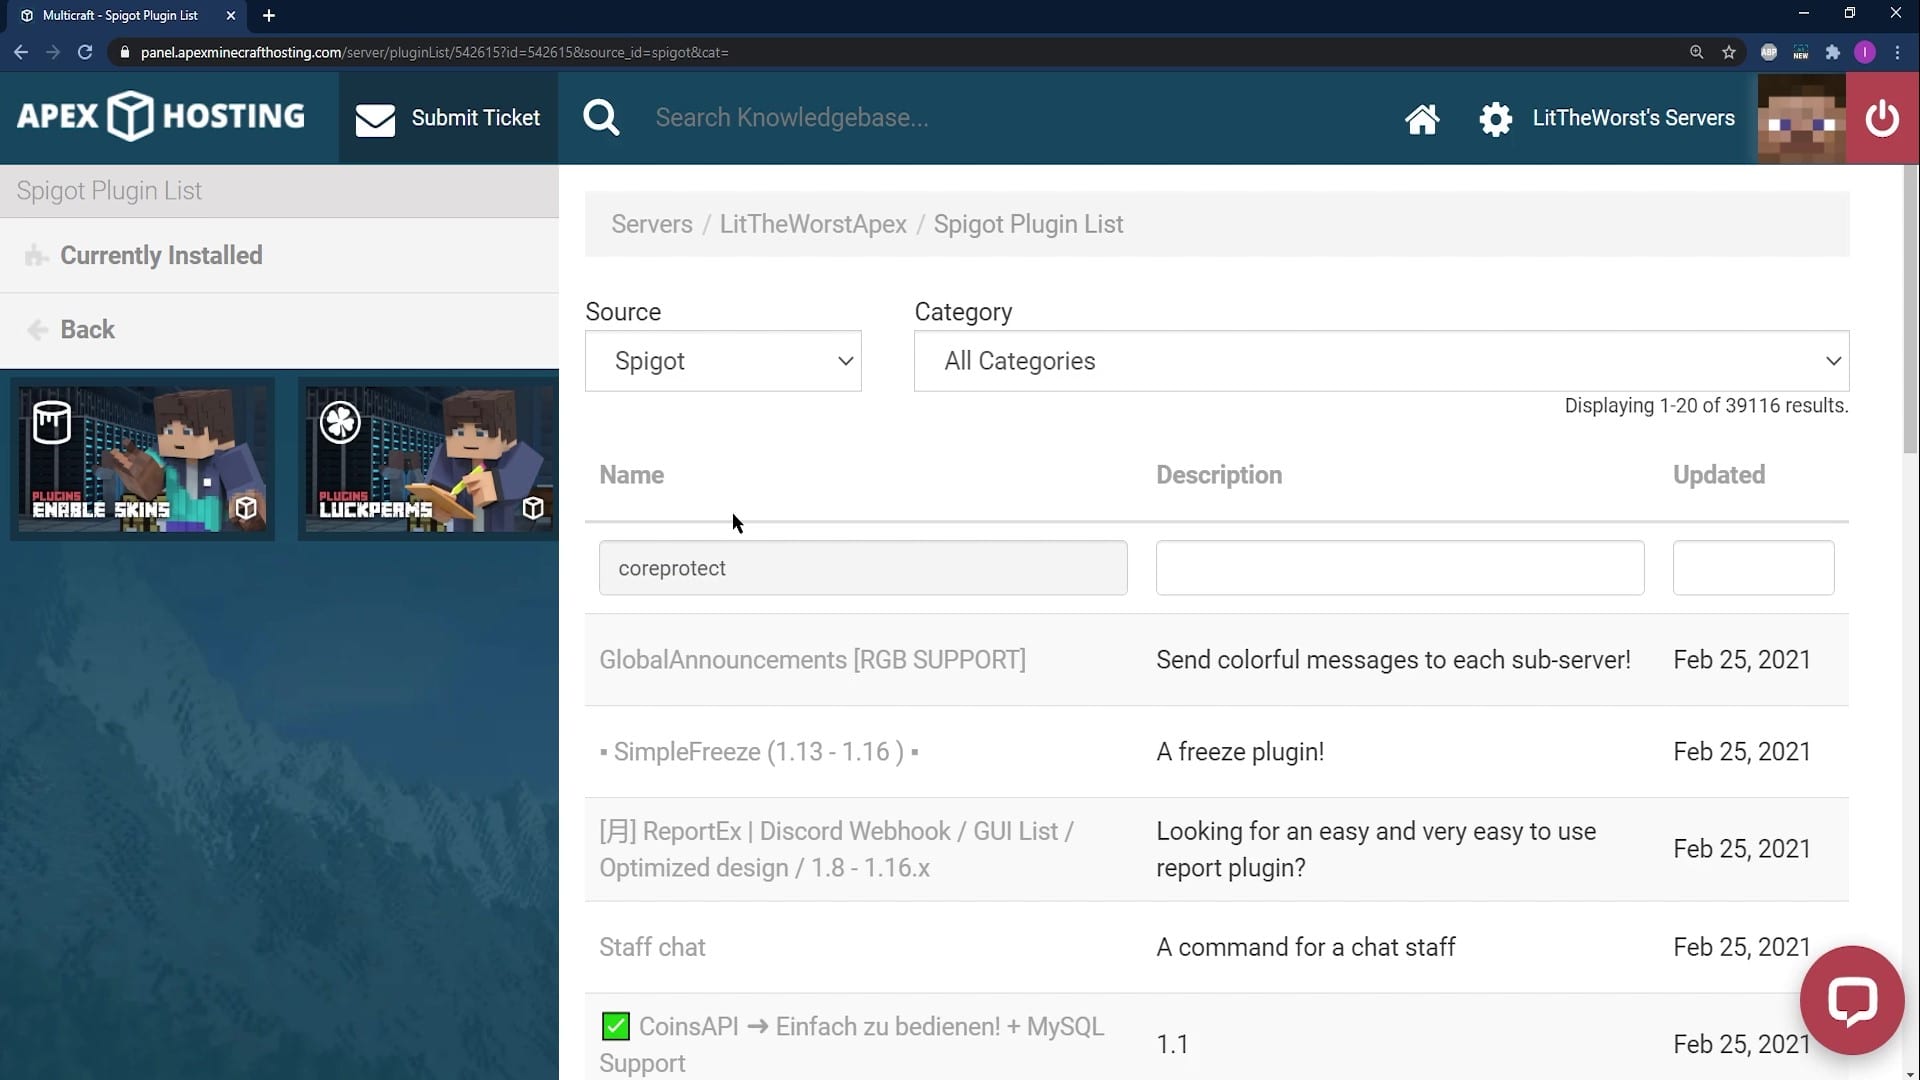Open GlobalAnnouncements [RGB SUPPORT] plugin
The height and width of the screenshot is (1080, 1920).
812,660
